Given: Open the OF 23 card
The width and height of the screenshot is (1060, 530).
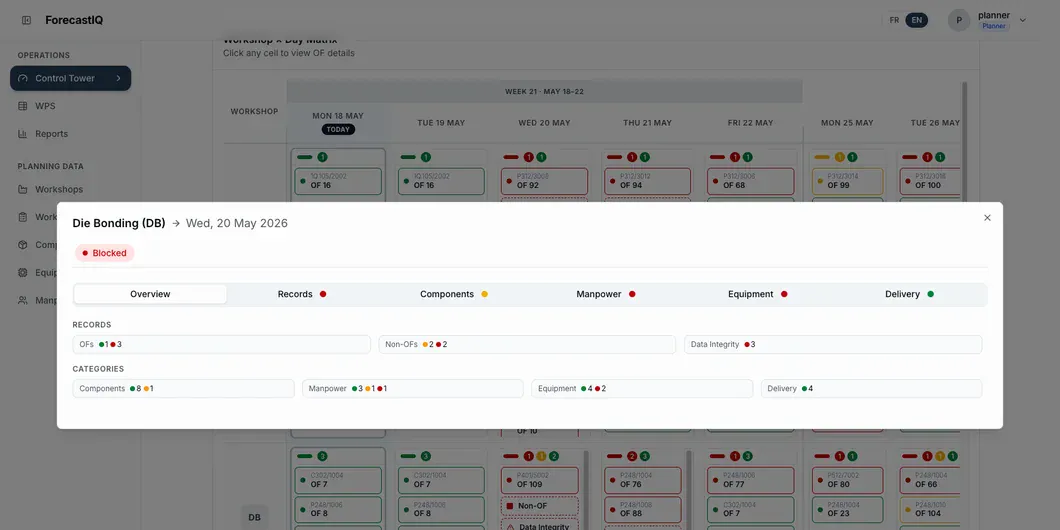Looking at the screenshot, I should tap(847, 510).
